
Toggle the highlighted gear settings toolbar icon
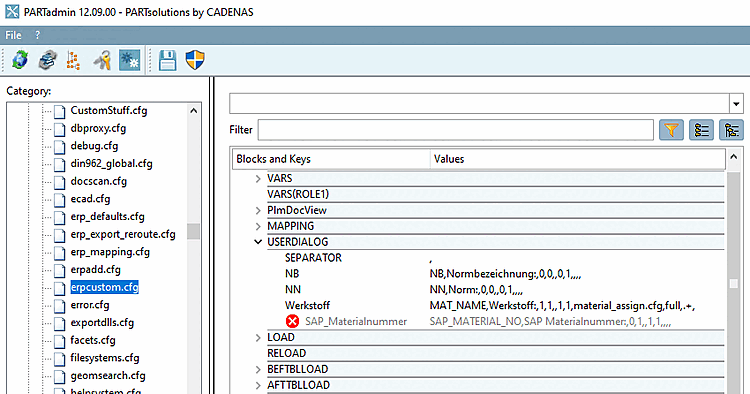click(129, 60)
